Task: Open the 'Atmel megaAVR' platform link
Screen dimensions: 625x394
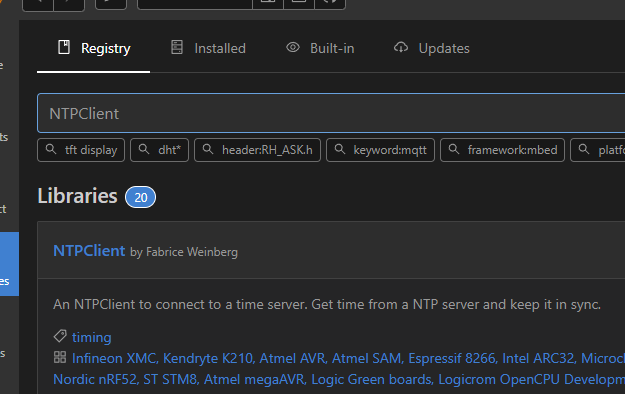Action: (x=254, y=379)
